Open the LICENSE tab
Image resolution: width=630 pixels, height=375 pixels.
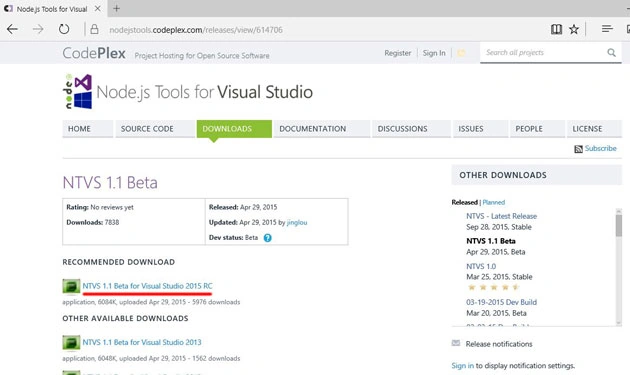pyautogui.click(x=595, y=129)
